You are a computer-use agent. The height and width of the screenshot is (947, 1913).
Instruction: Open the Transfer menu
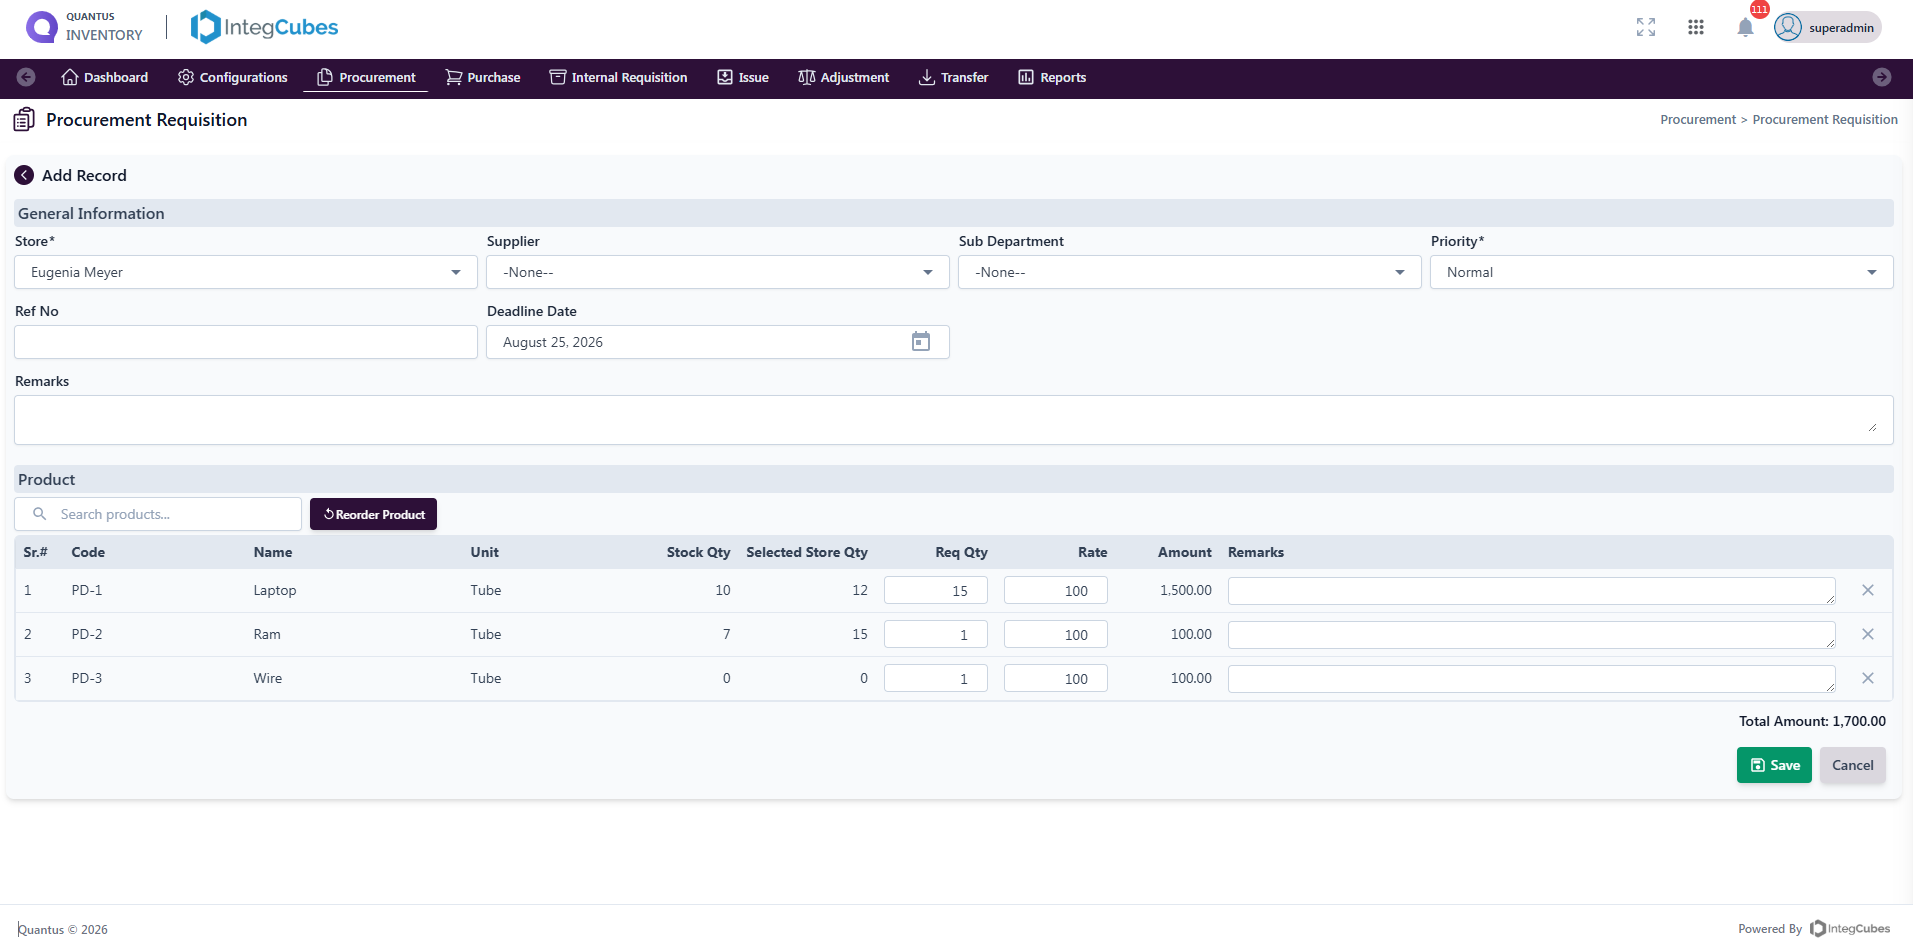pos(954,77)
